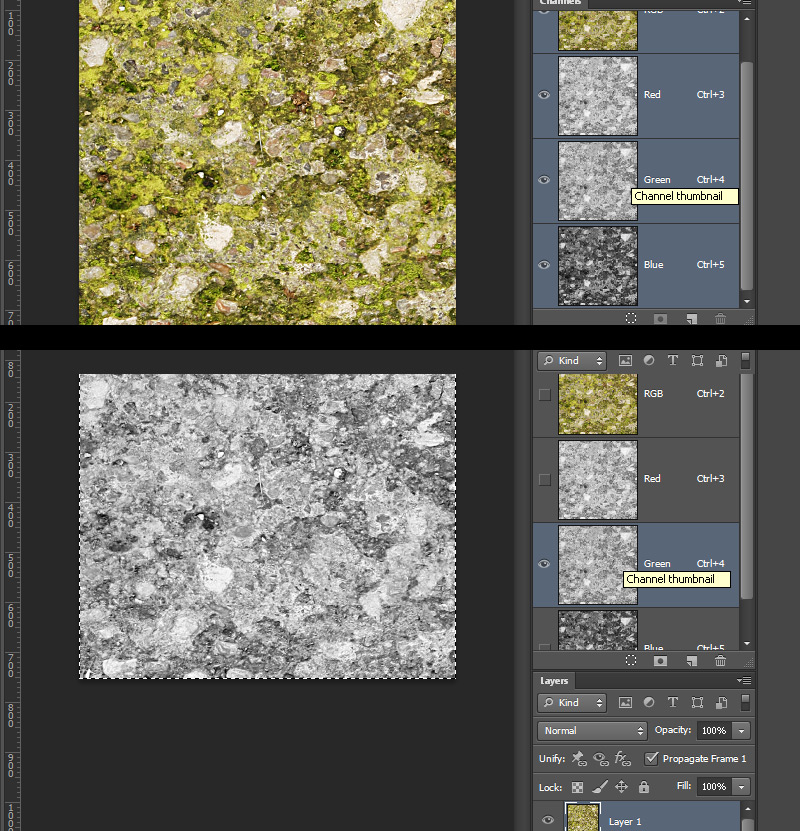This screenshot has height=831, width=800.
Task: Load channel as selection in upper Channels panel
Action: tap(630, 318)
